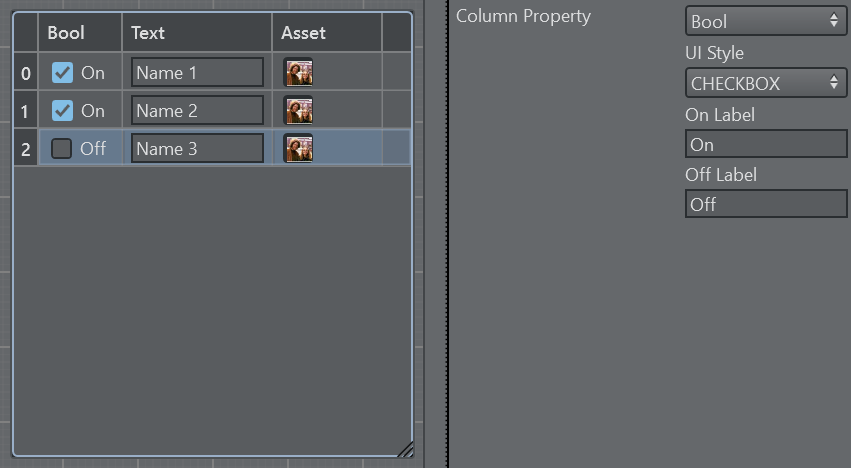Click asset thumbnail in row 2
Image resolution: width=851 pixels, height=468 pixels.
298,148
